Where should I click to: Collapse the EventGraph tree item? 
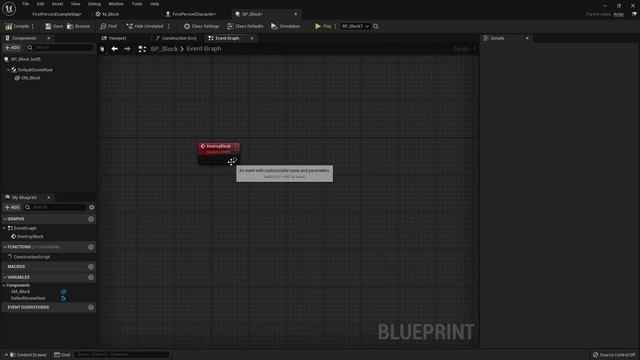4,228
